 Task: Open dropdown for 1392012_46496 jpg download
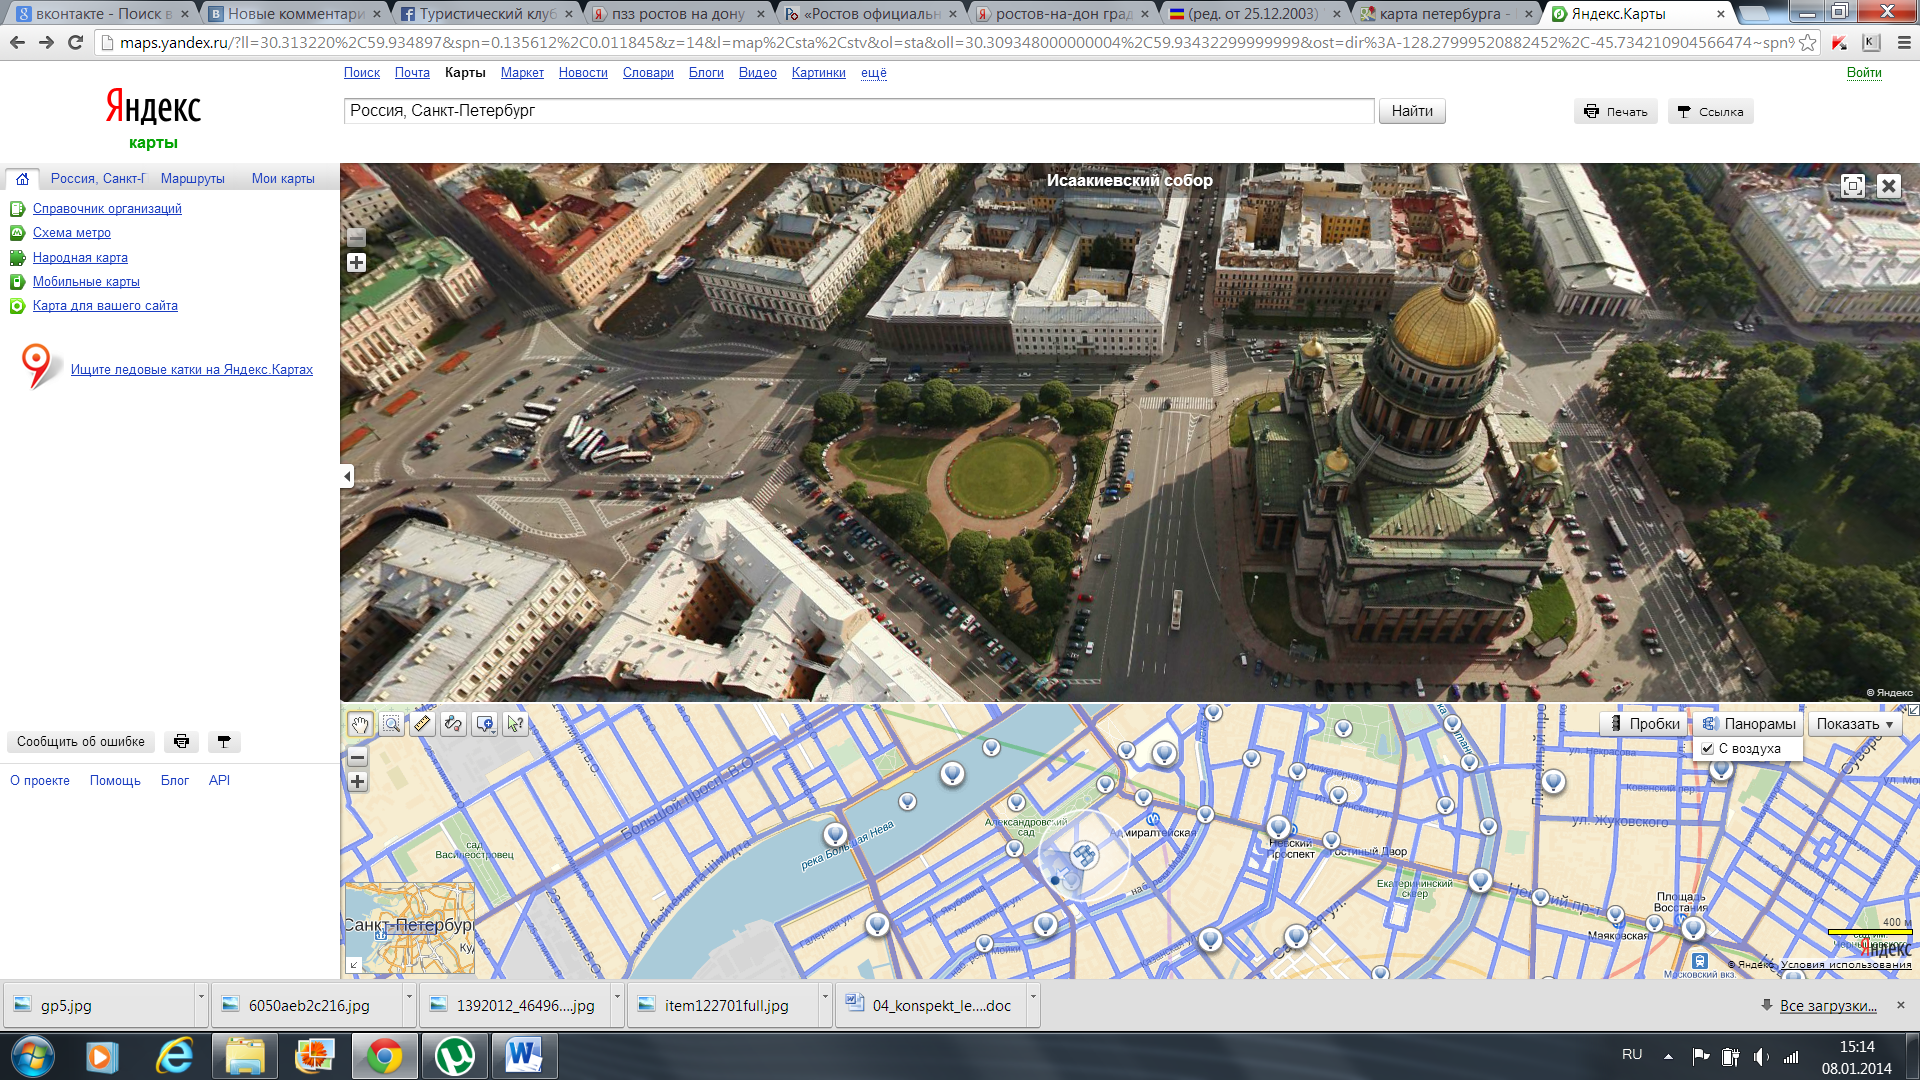617,1005
